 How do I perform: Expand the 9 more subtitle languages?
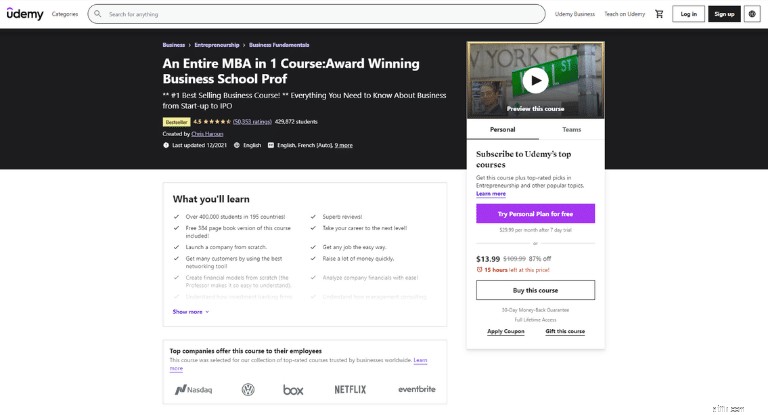343,146
